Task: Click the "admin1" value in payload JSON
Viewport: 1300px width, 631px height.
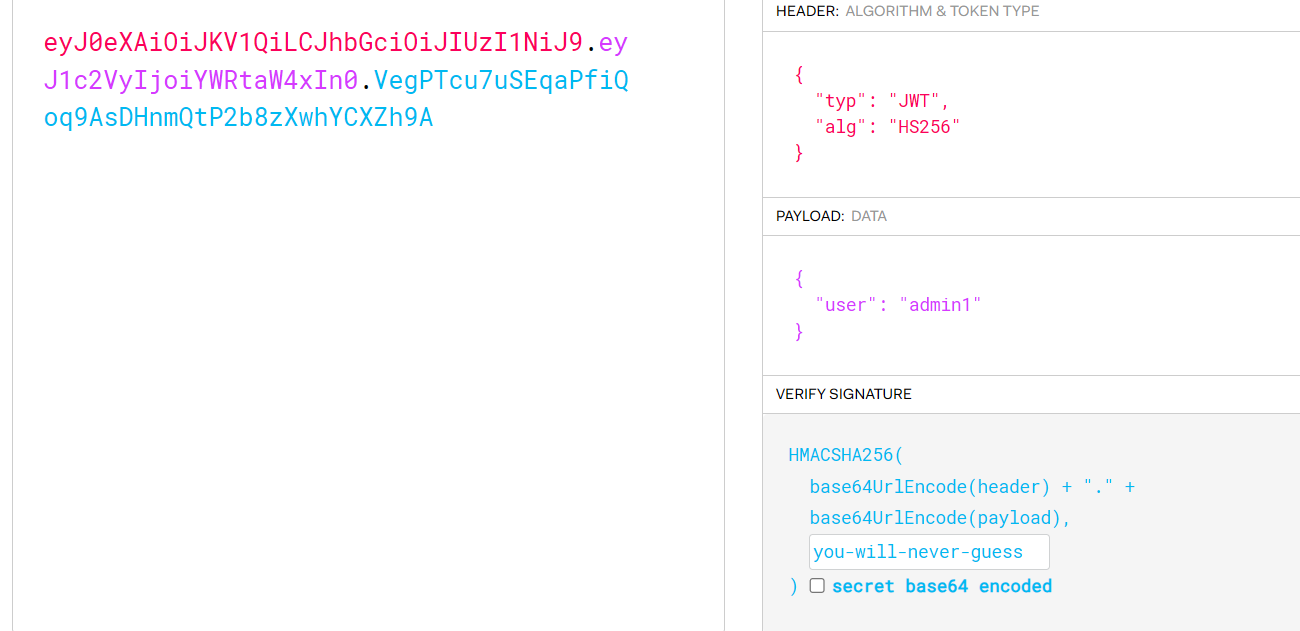Action: pos(940,305)
